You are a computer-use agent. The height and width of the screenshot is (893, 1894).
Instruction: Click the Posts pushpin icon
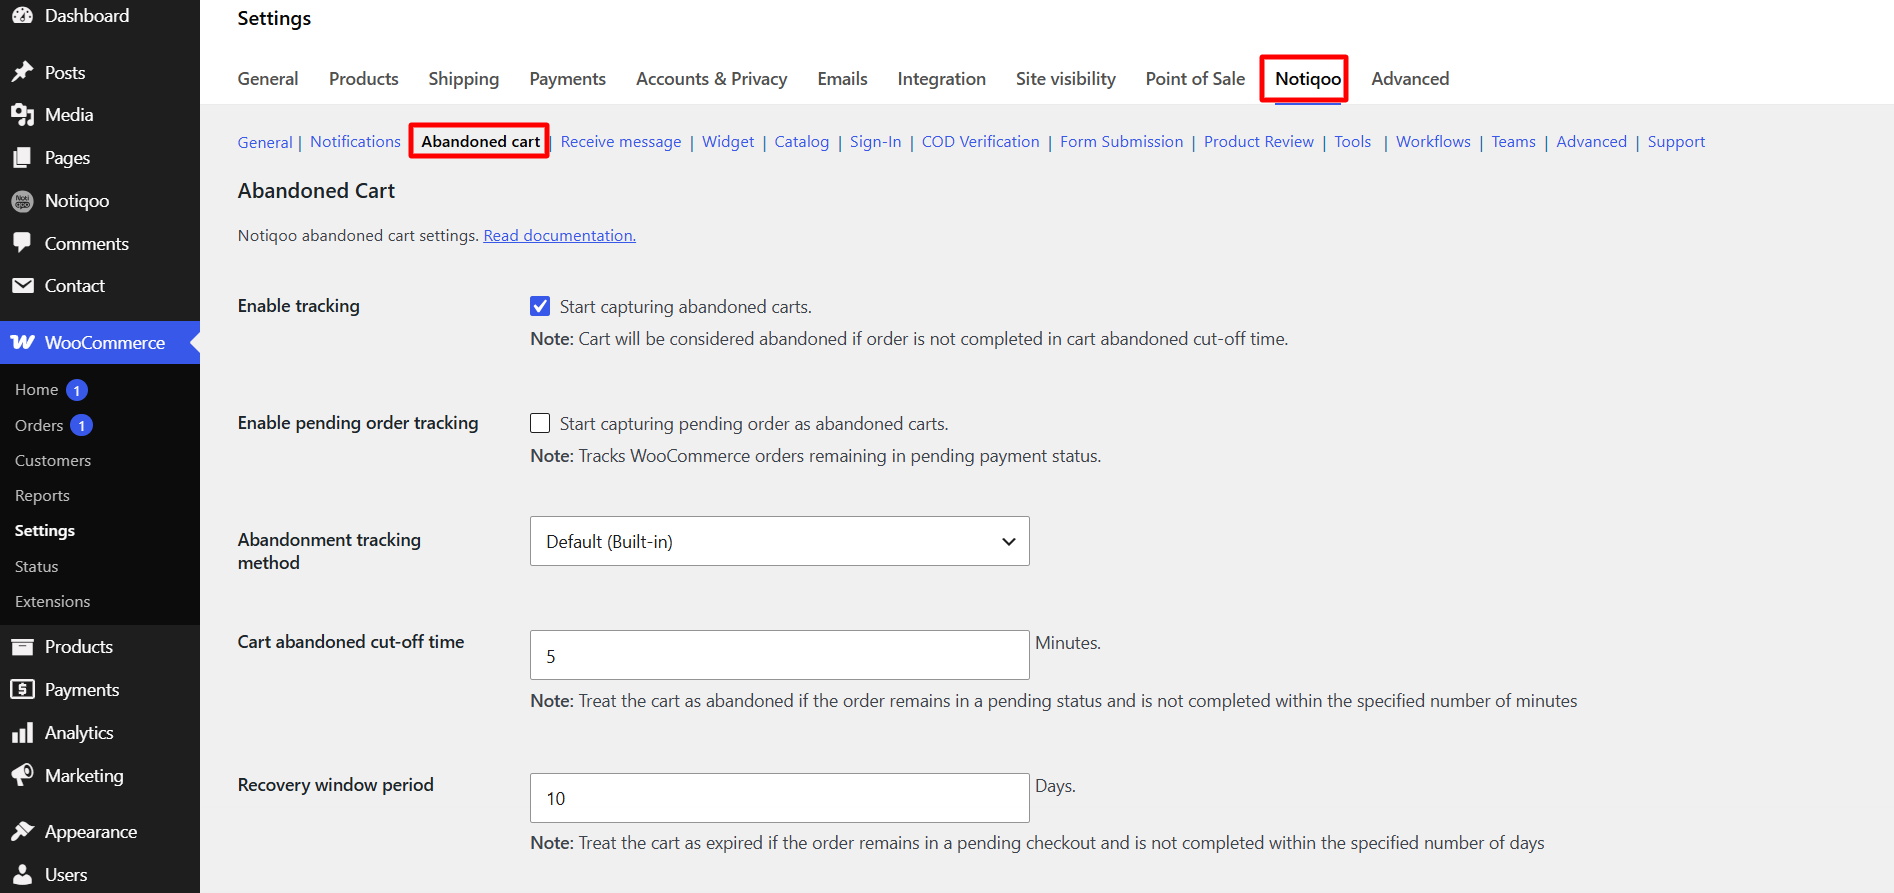(22, 72)
